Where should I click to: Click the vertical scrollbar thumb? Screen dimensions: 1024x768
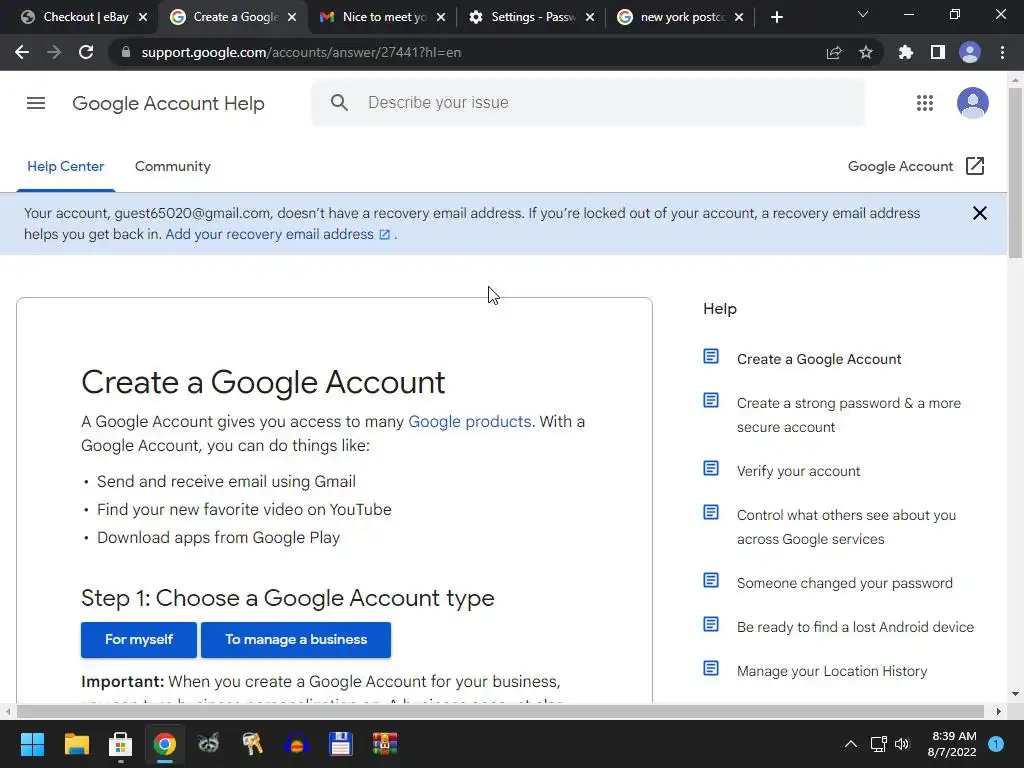1015,173
